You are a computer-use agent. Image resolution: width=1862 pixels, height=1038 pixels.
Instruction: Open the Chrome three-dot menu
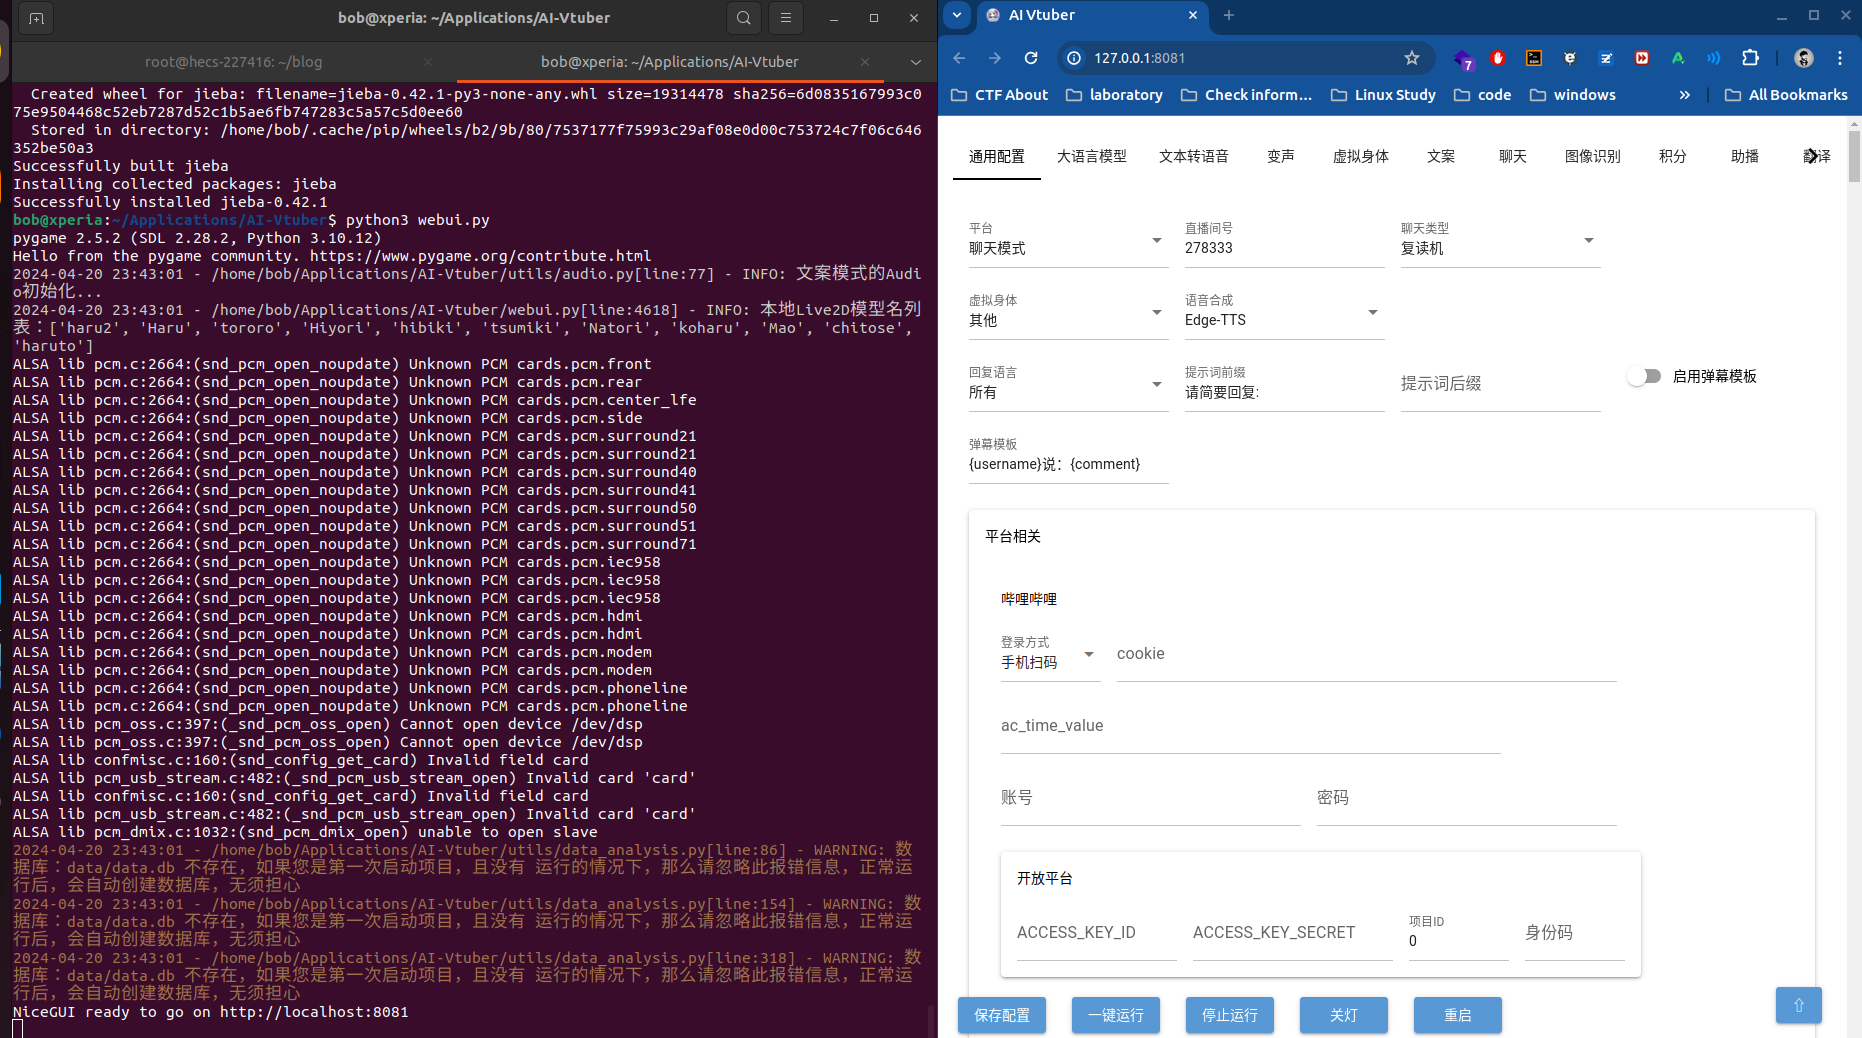coord(1840,58)
